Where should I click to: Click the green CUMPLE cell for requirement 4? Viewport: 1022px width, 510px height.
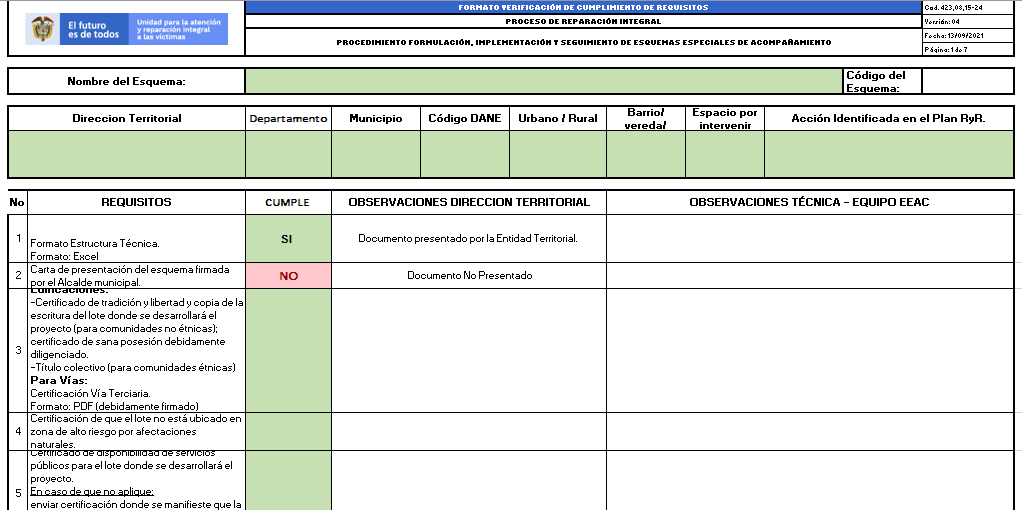288,430
